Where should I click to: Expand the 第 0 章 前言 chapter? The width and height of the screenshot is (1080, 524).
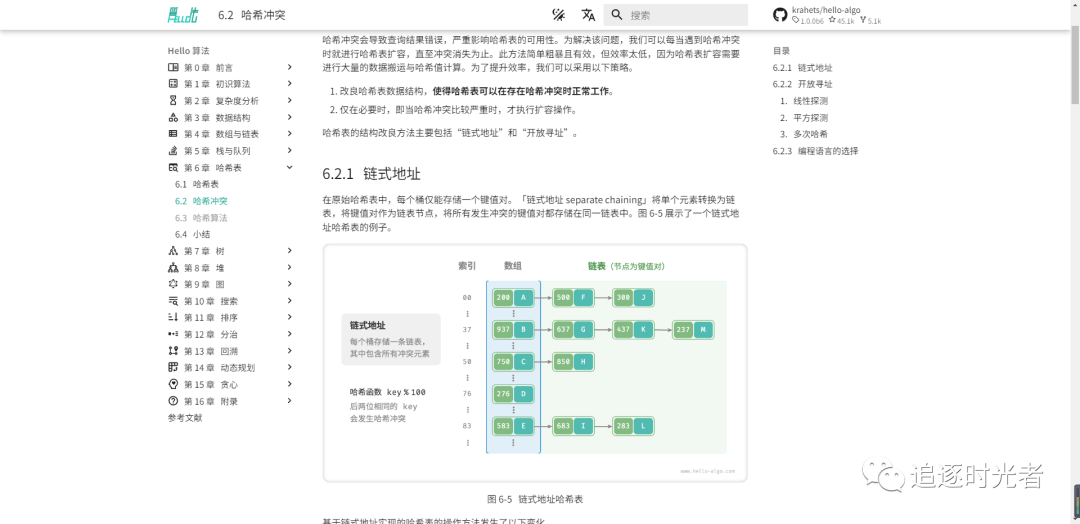click(x=290, y=68)
